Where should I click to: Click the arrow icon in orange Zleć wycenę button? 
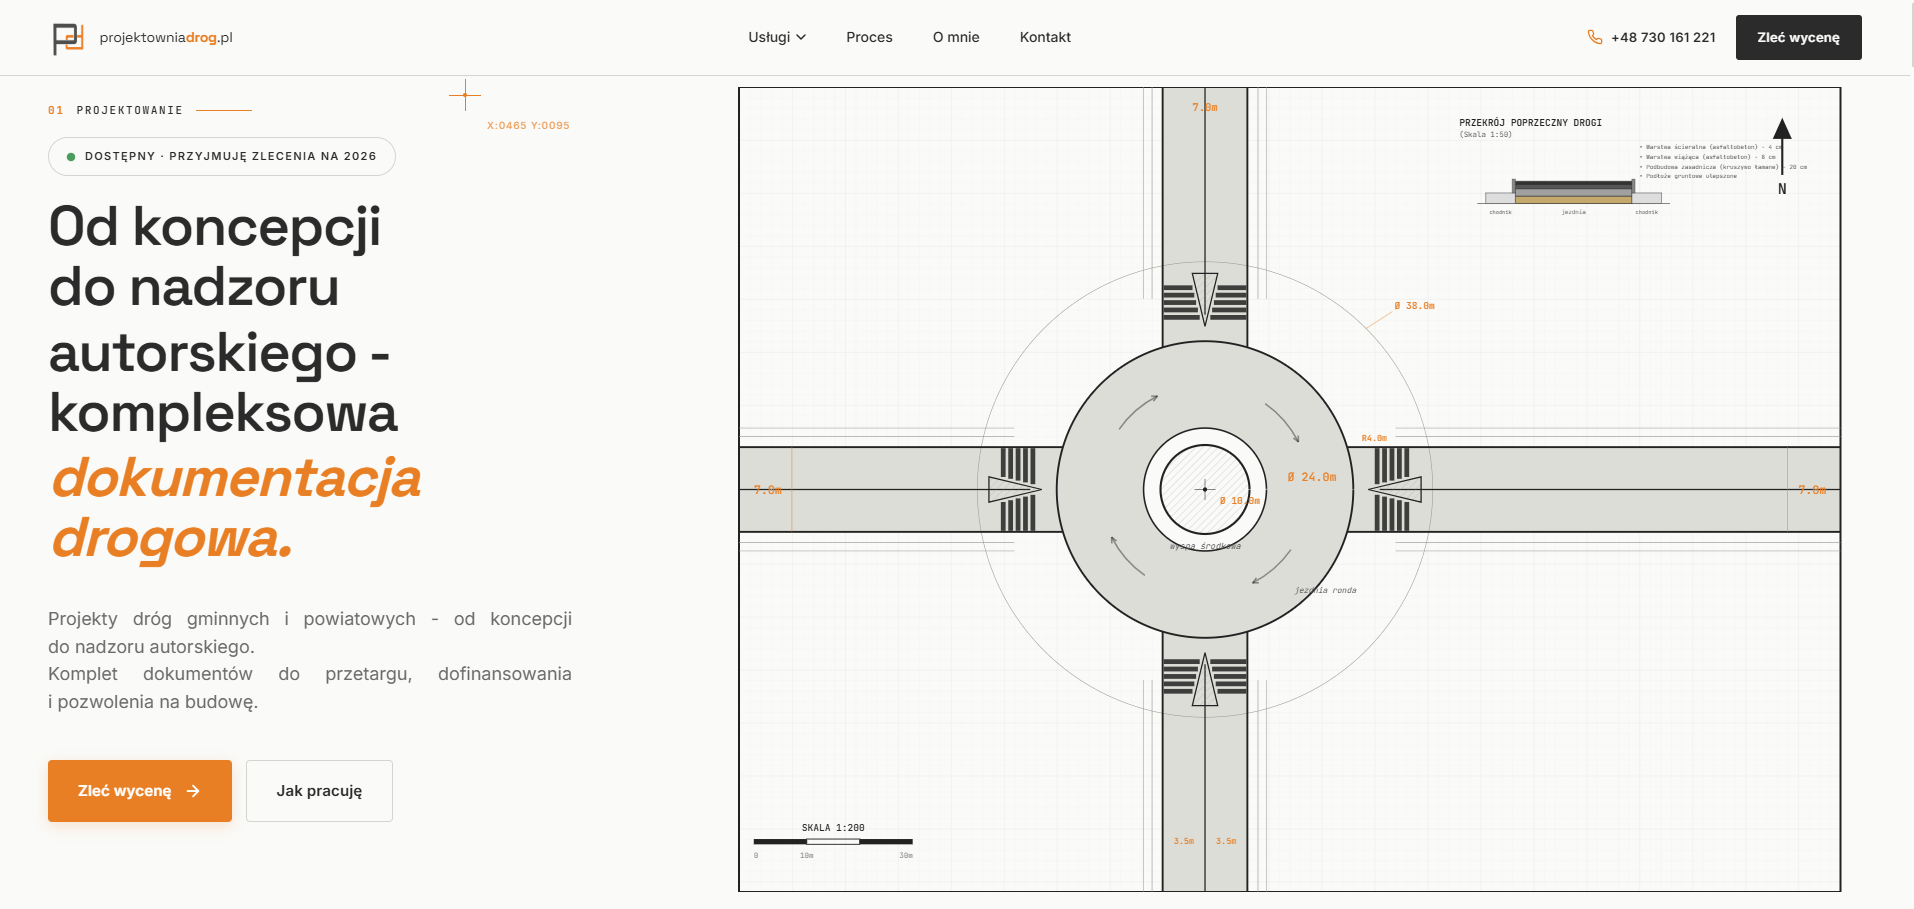tap(194, 791)
